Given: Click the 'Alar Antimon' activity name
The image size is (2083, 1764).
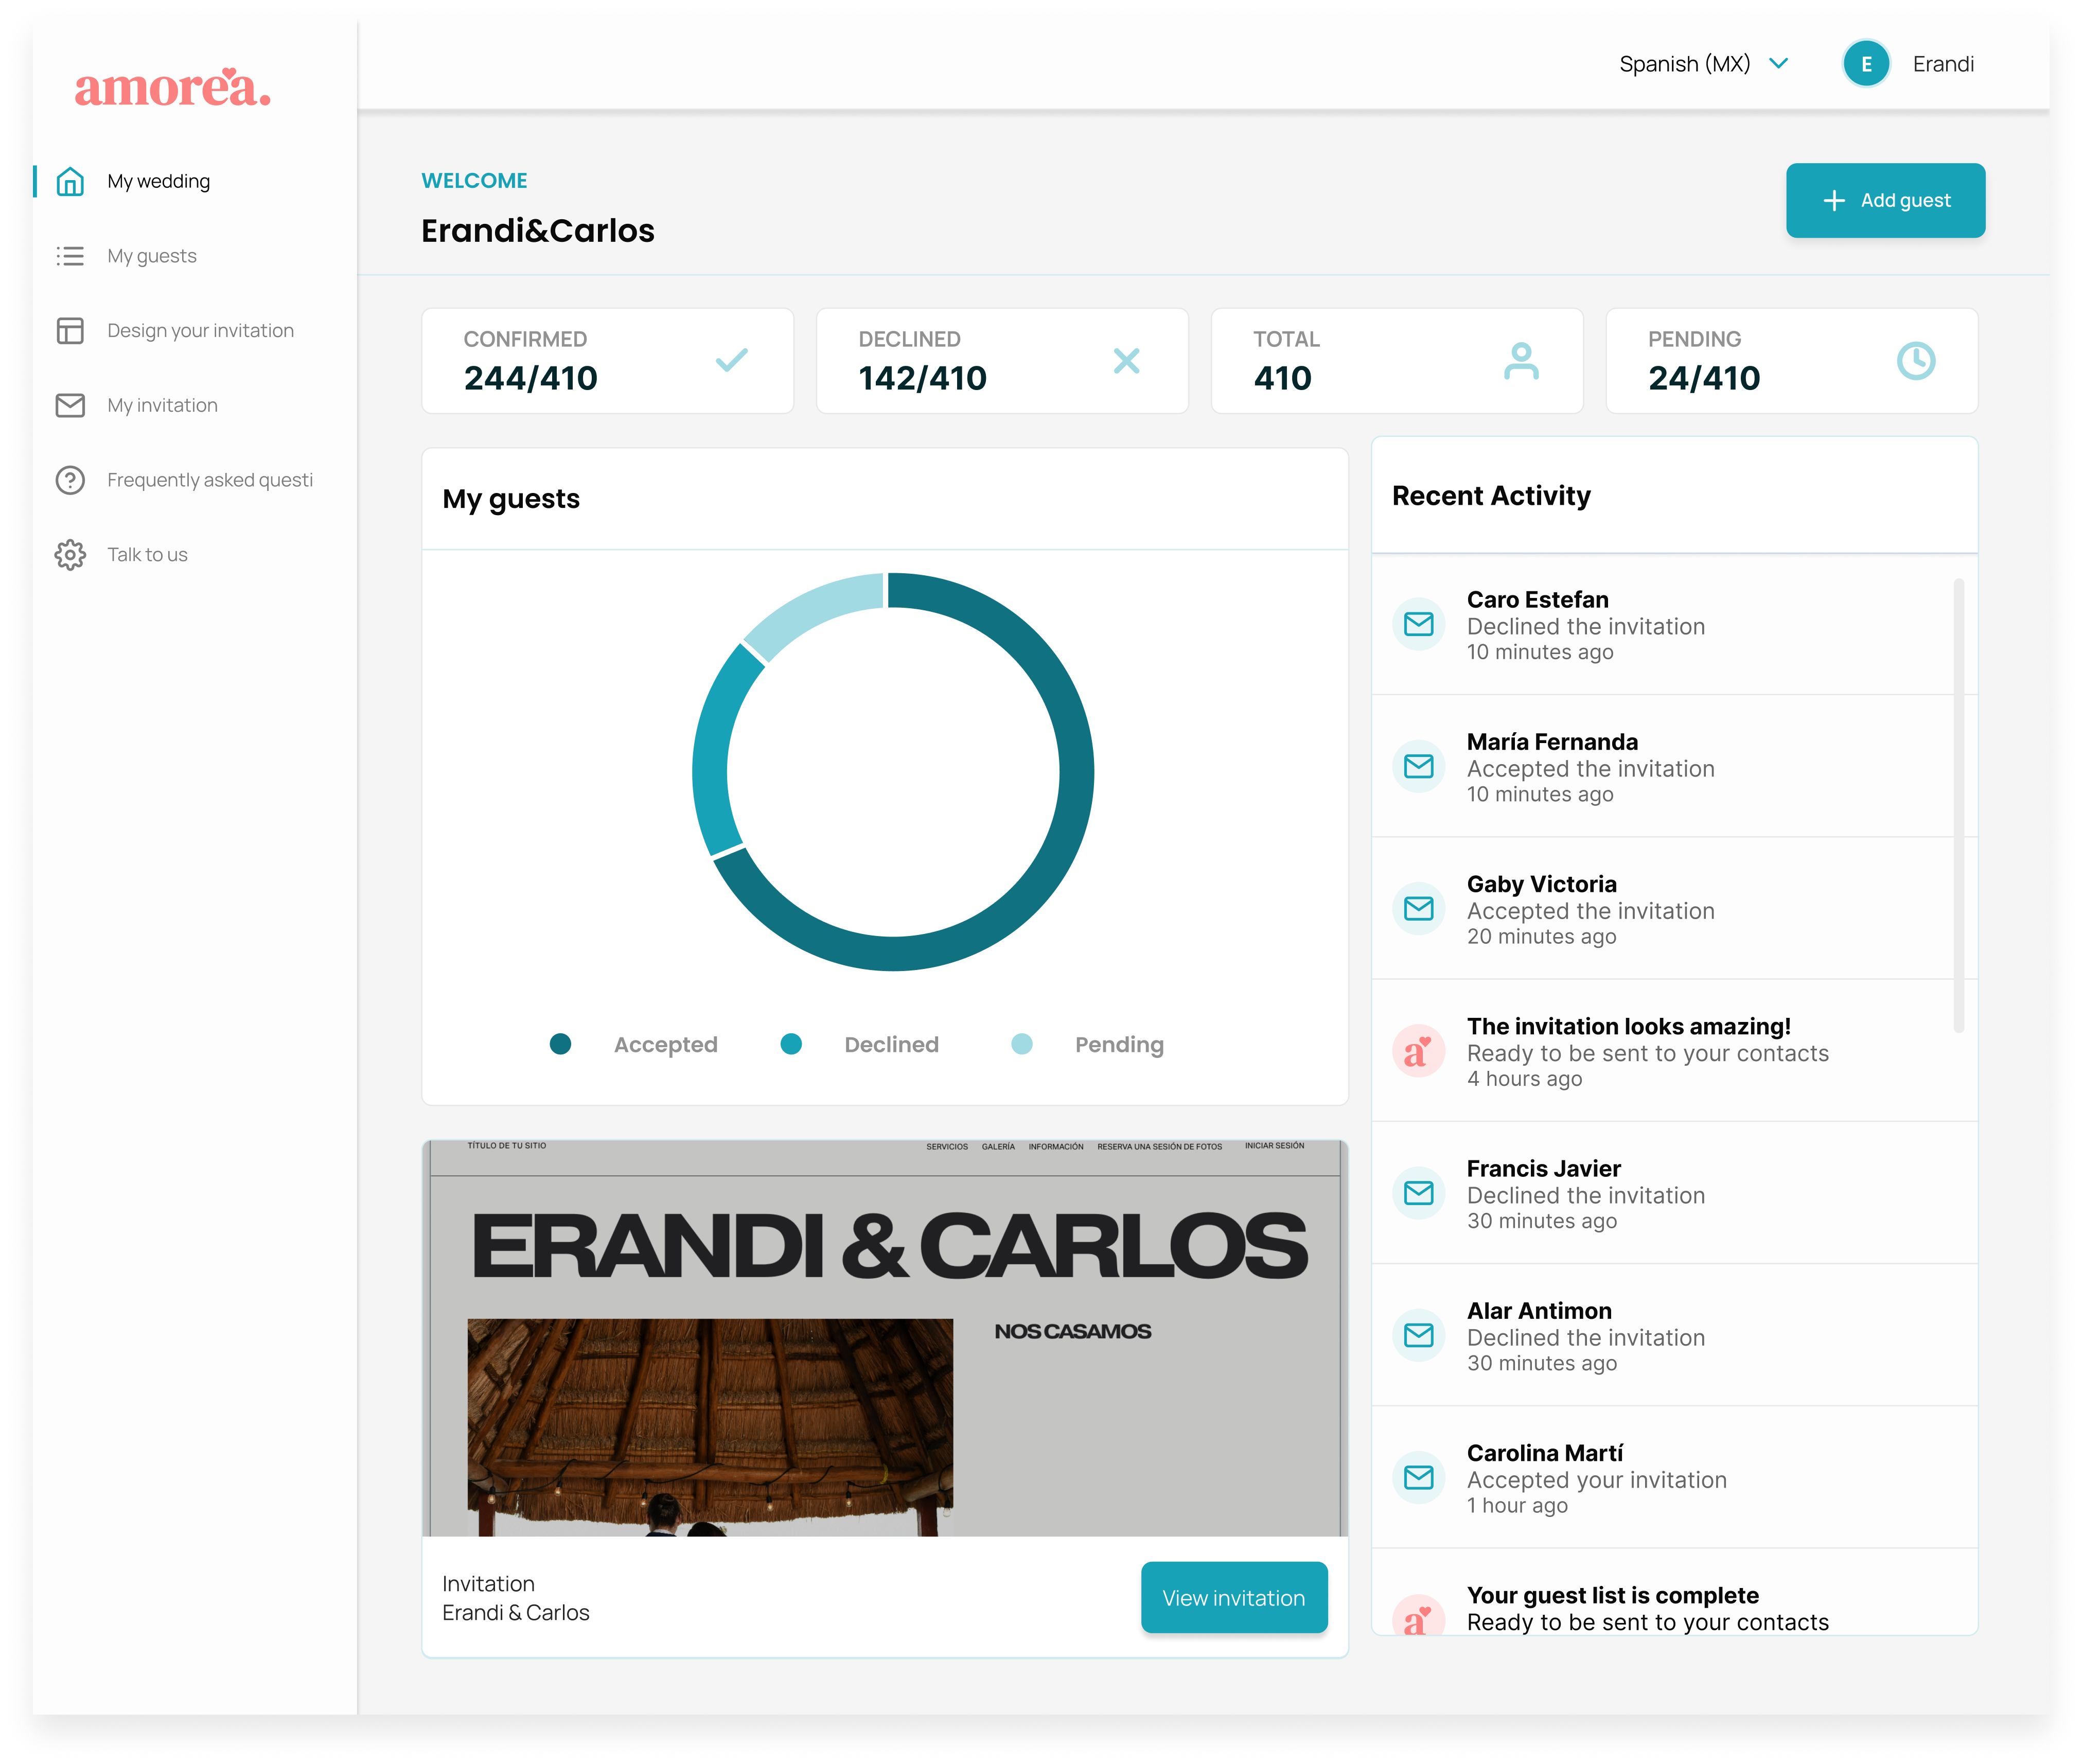Looking at the screenshot, I should [1539, 1311].
